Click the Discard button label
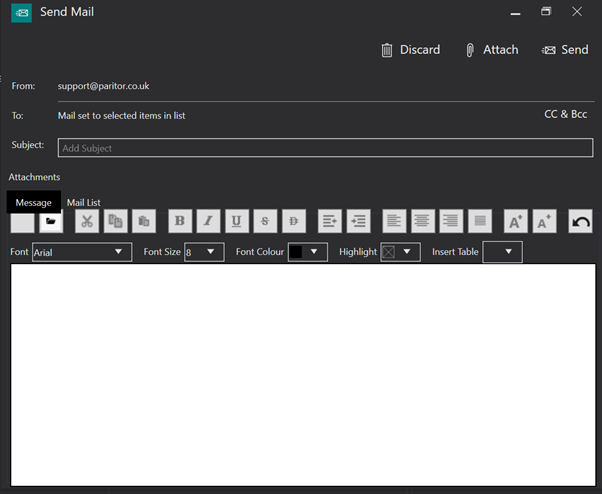This screenshot has width=602, height=494. (420, 50)
